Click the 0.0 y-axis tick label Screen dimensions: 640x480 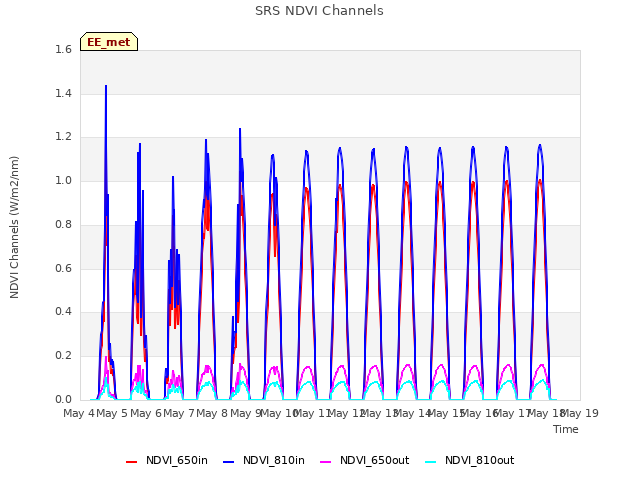coord(63,399)
